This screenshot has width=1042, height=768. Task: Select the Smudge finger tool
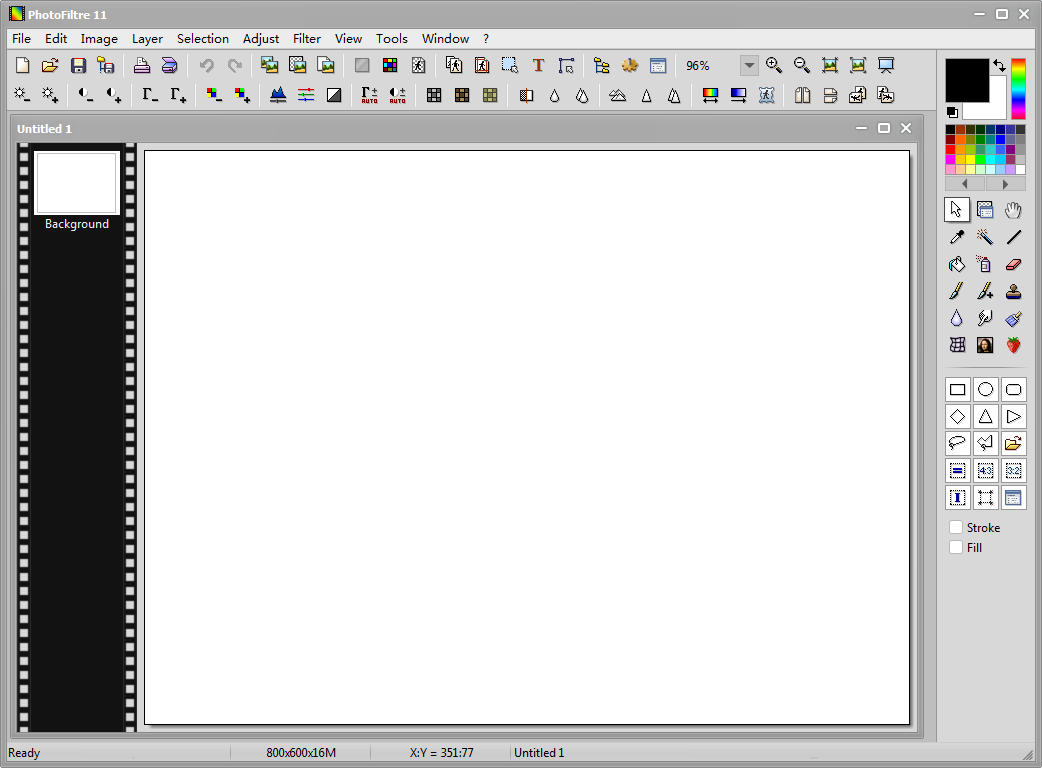click(x=985, y=318)
